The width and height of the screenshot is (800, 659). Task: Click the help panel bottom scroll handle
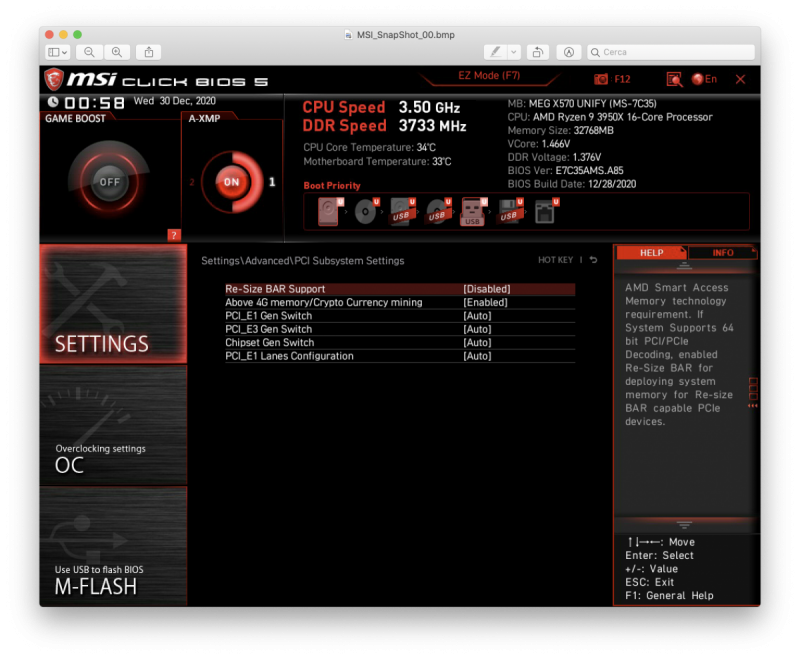coord(684,524)
